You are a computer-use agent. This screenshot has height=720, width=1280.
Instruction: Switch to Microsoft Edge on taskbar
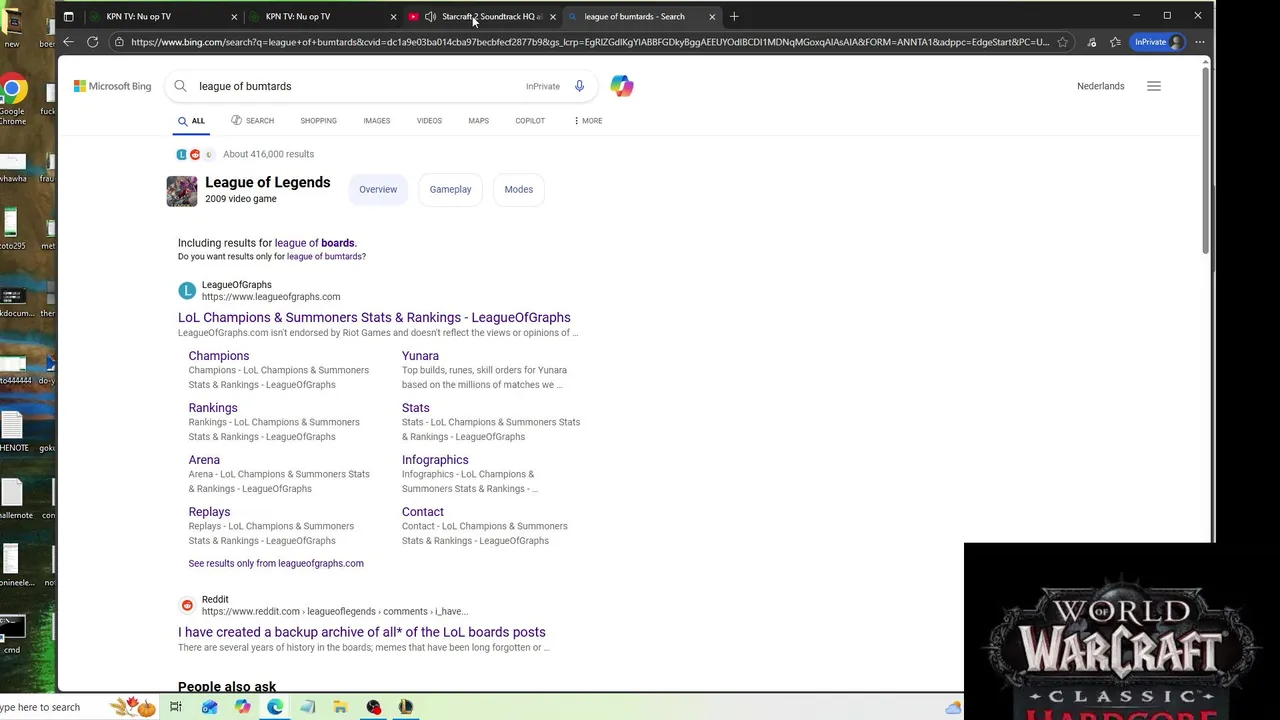[275, 707]
